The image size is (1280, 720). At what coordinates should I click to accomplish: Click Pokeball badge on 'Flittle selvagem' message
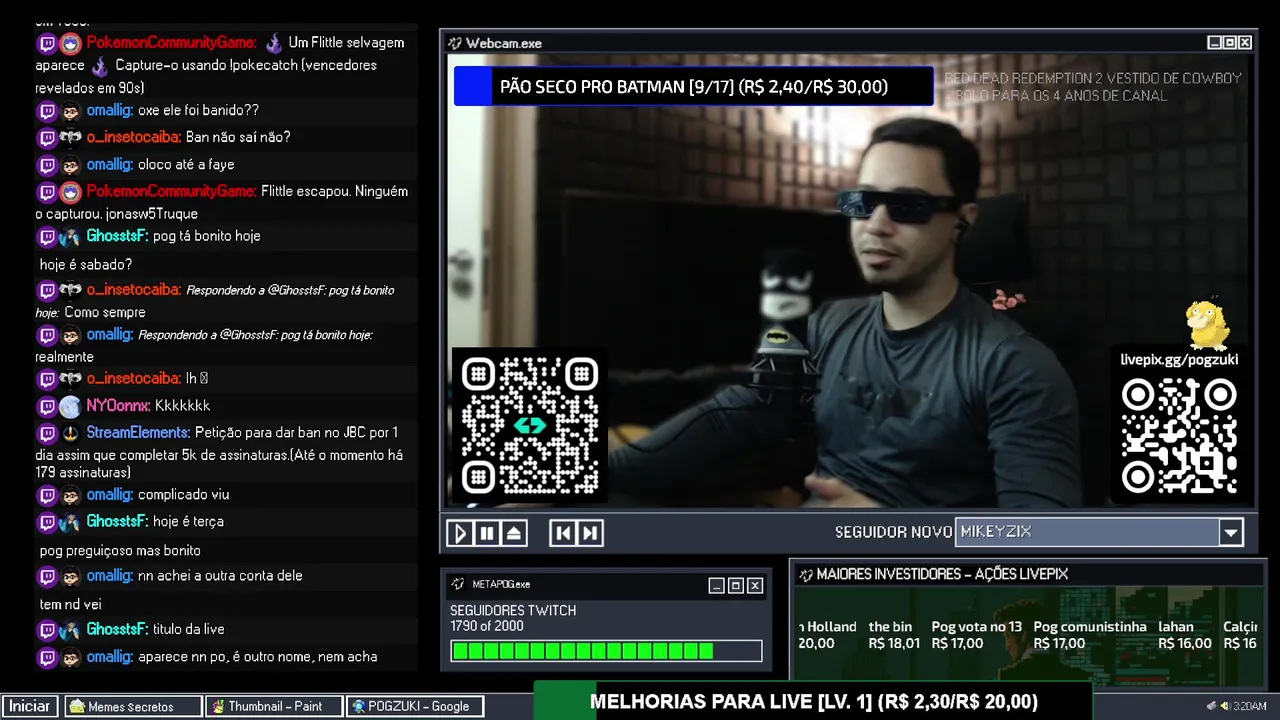(x=70, y=44)
